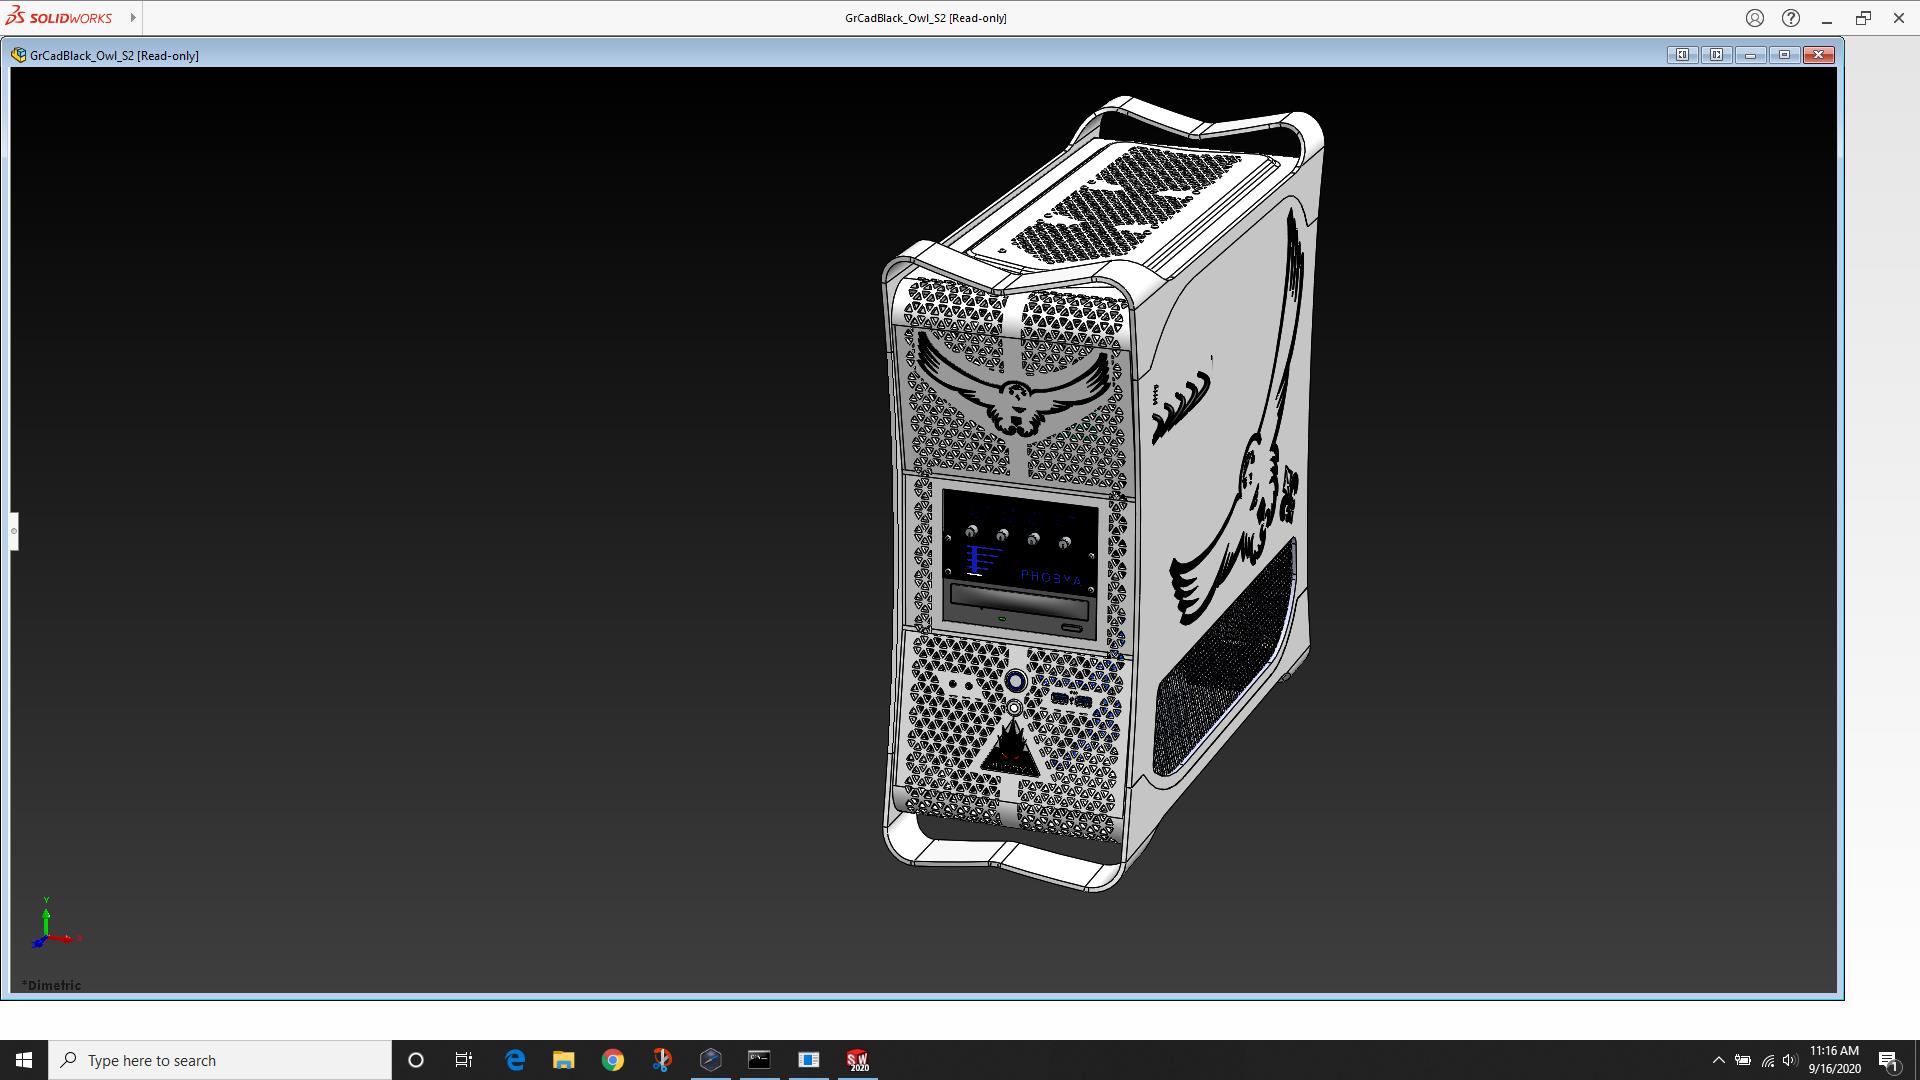Open Task View from the taskbar
Viewport: 1920px width, 1080px height.
[x=464, y=1060]
